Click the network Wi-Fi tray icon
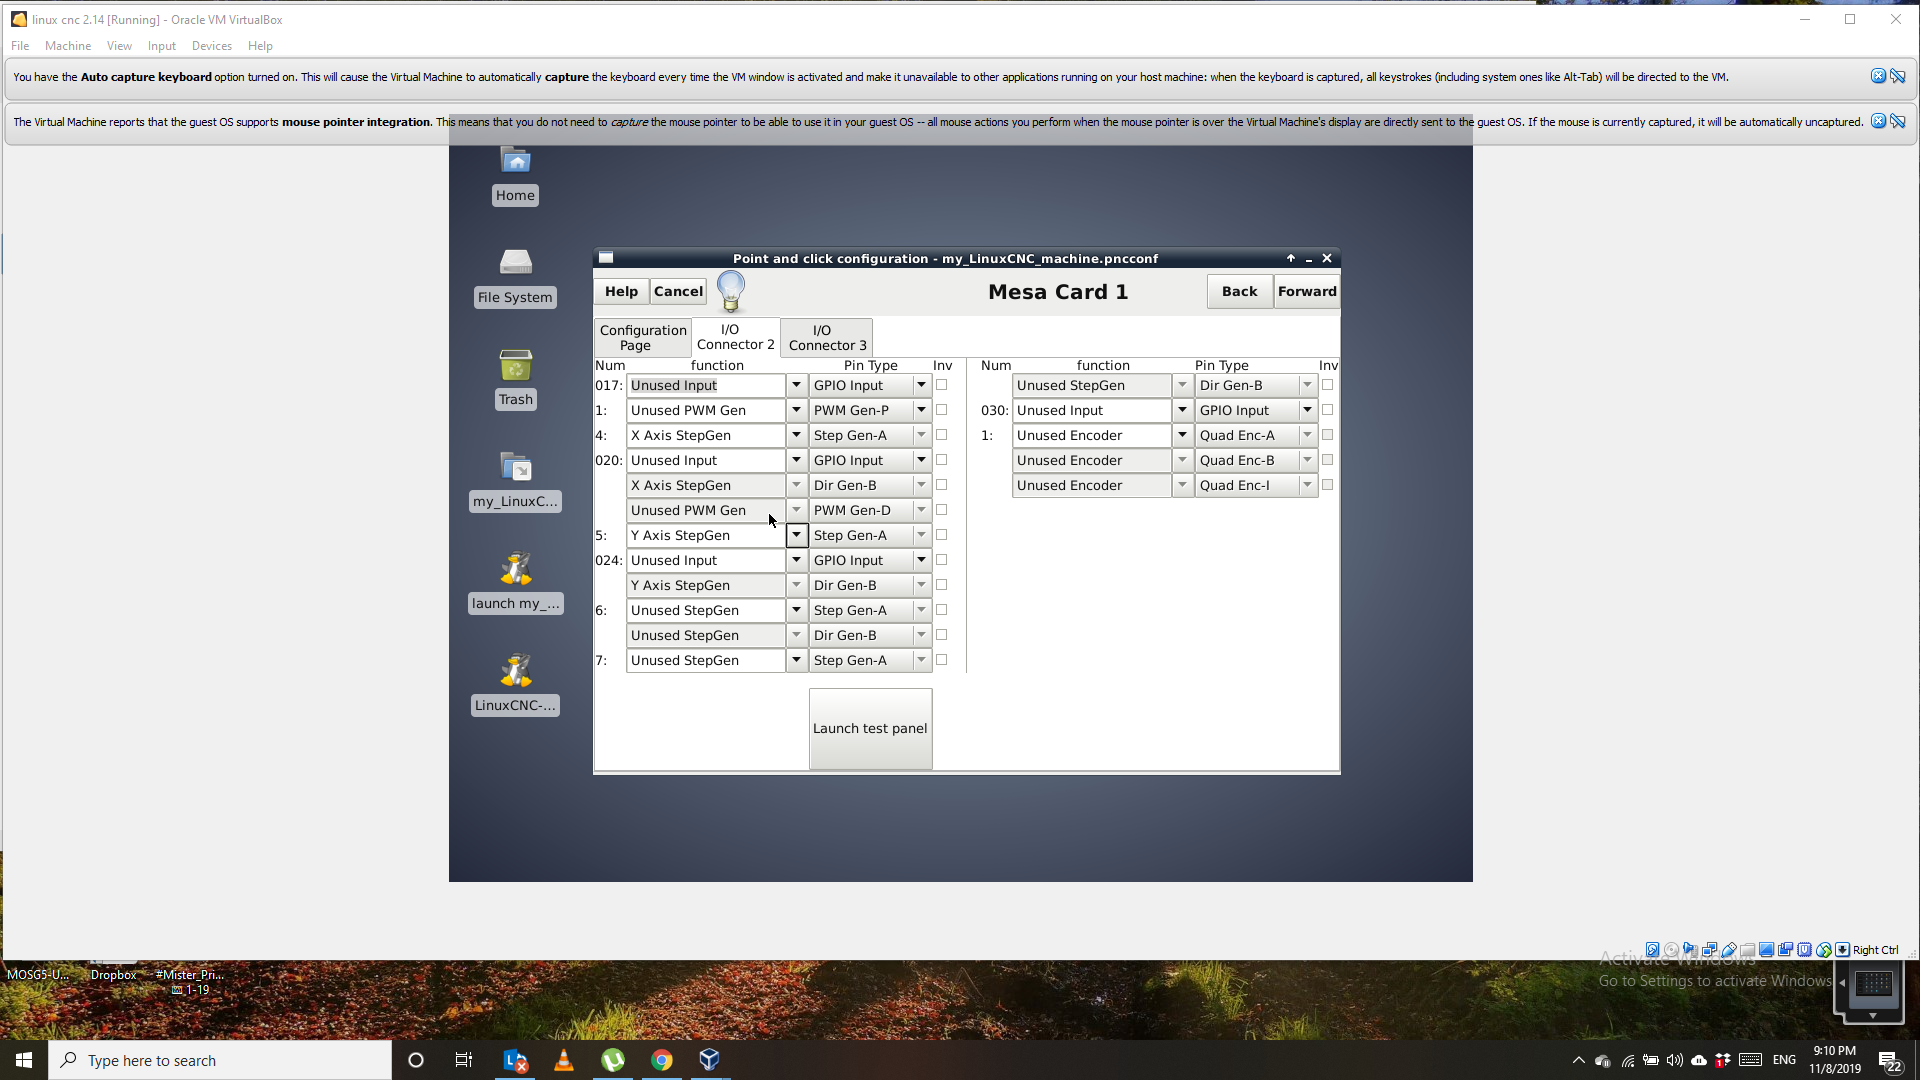 tap(1627, 1060)
